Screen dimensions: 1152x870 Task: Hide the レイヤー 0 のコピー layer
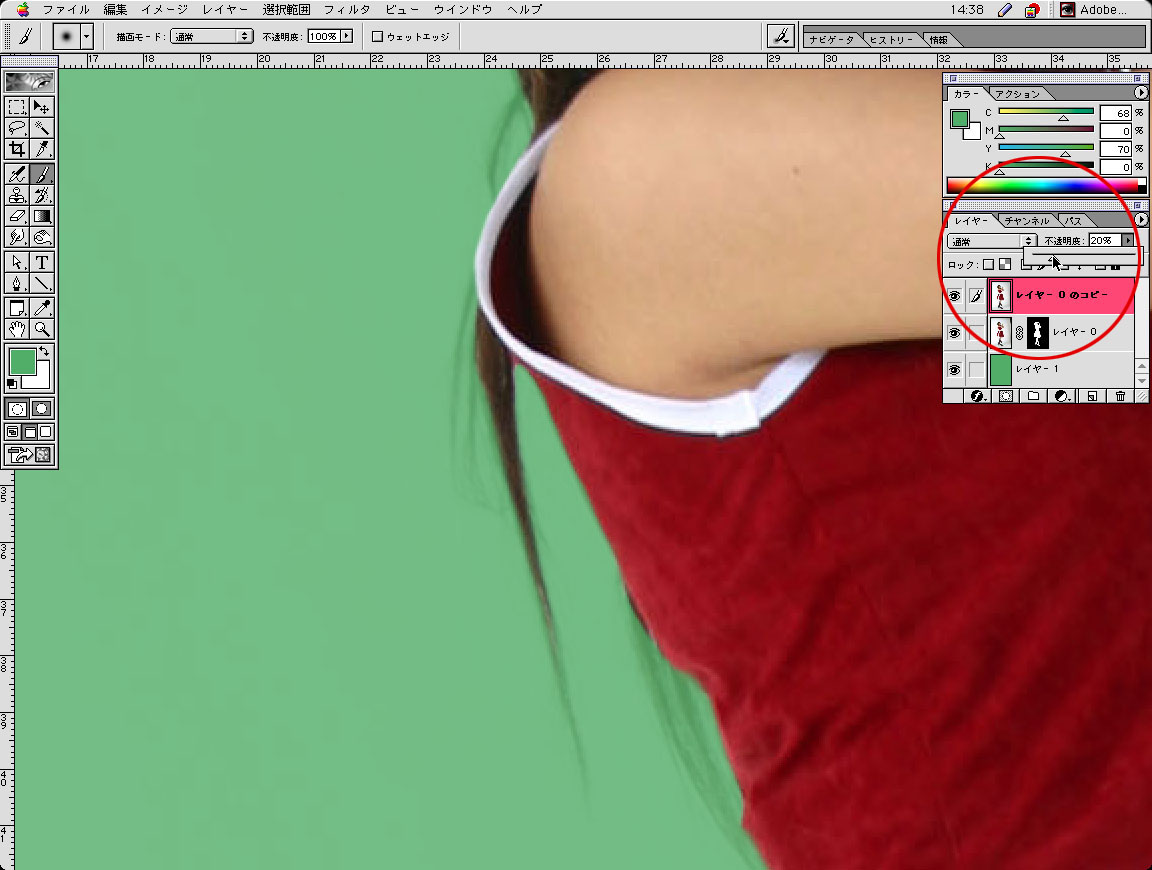click(x=954, y=296)
